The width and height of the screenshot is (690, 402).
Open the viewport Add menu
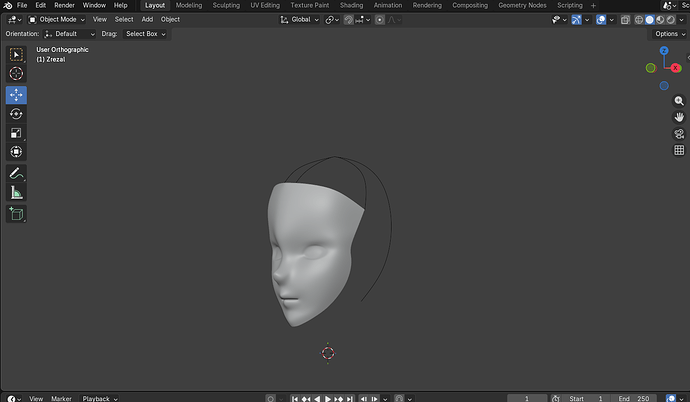(147, 20)
